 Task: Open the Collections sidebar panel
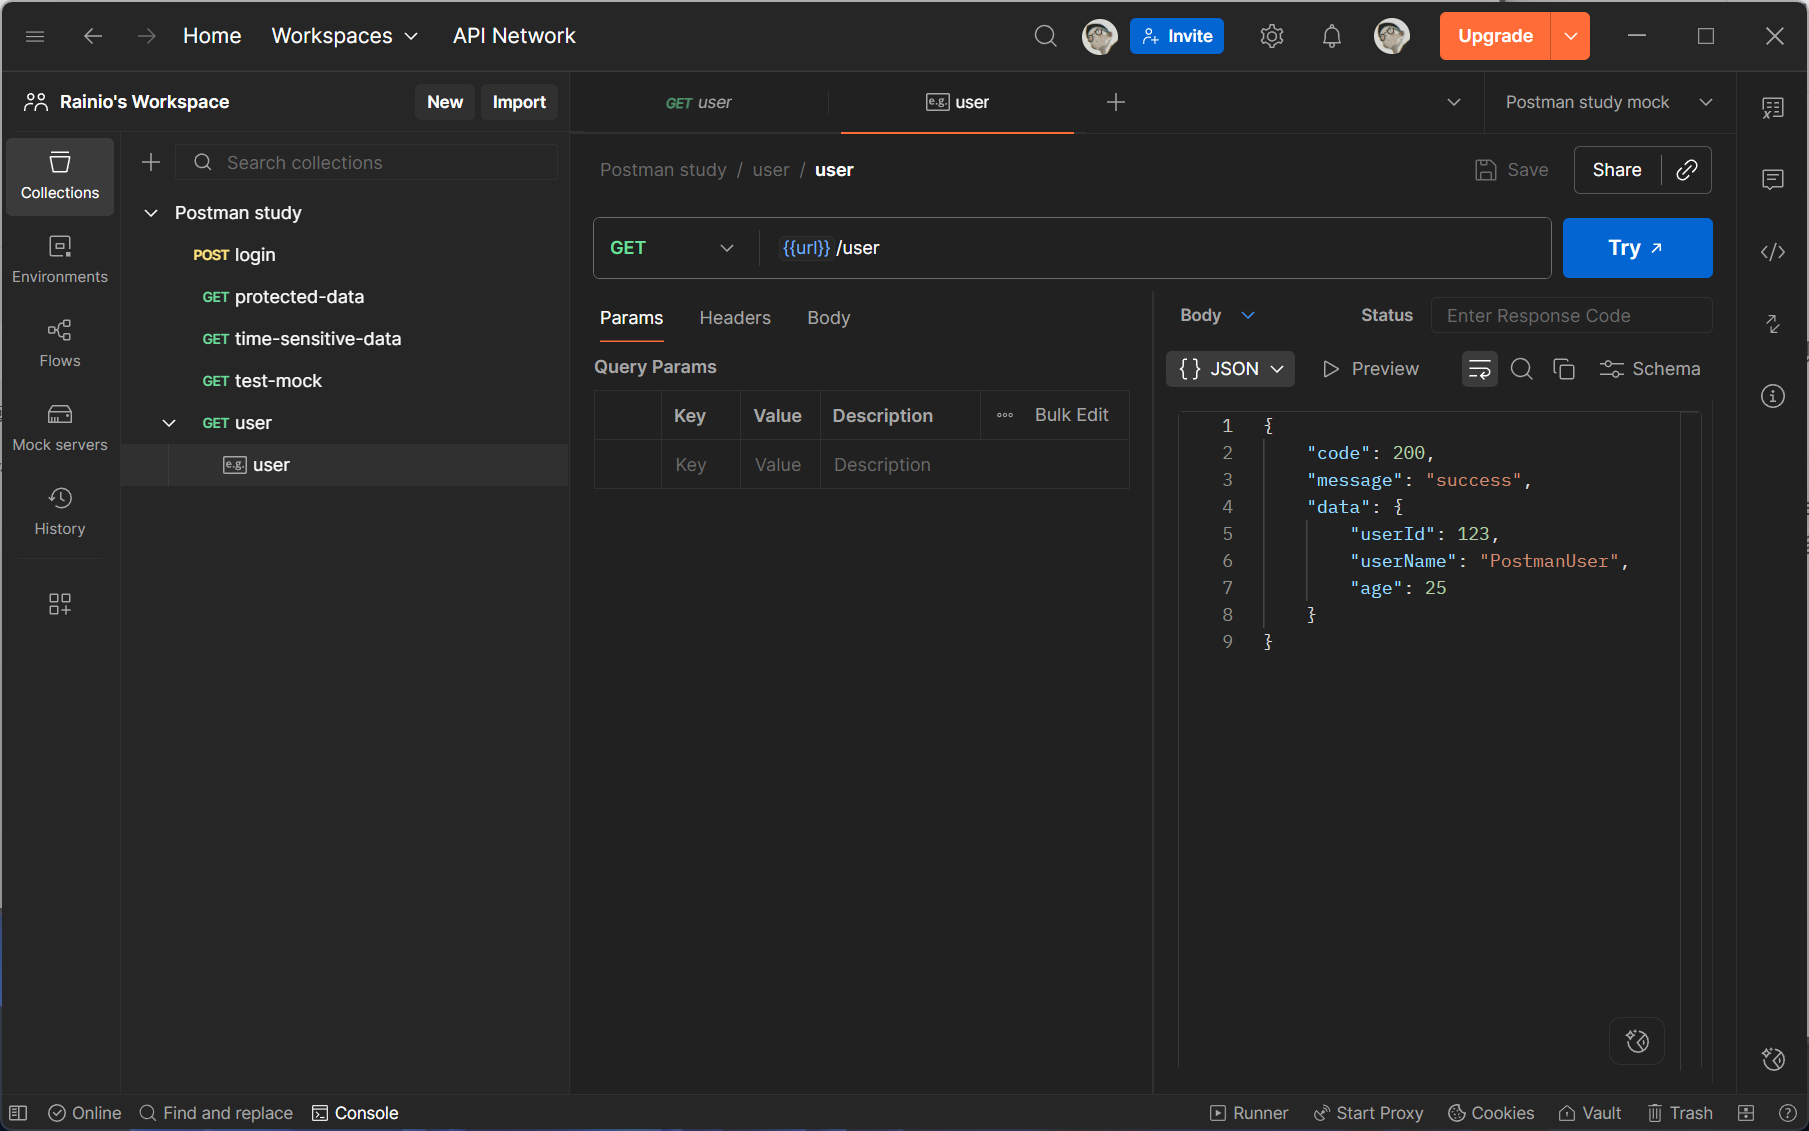60,176
